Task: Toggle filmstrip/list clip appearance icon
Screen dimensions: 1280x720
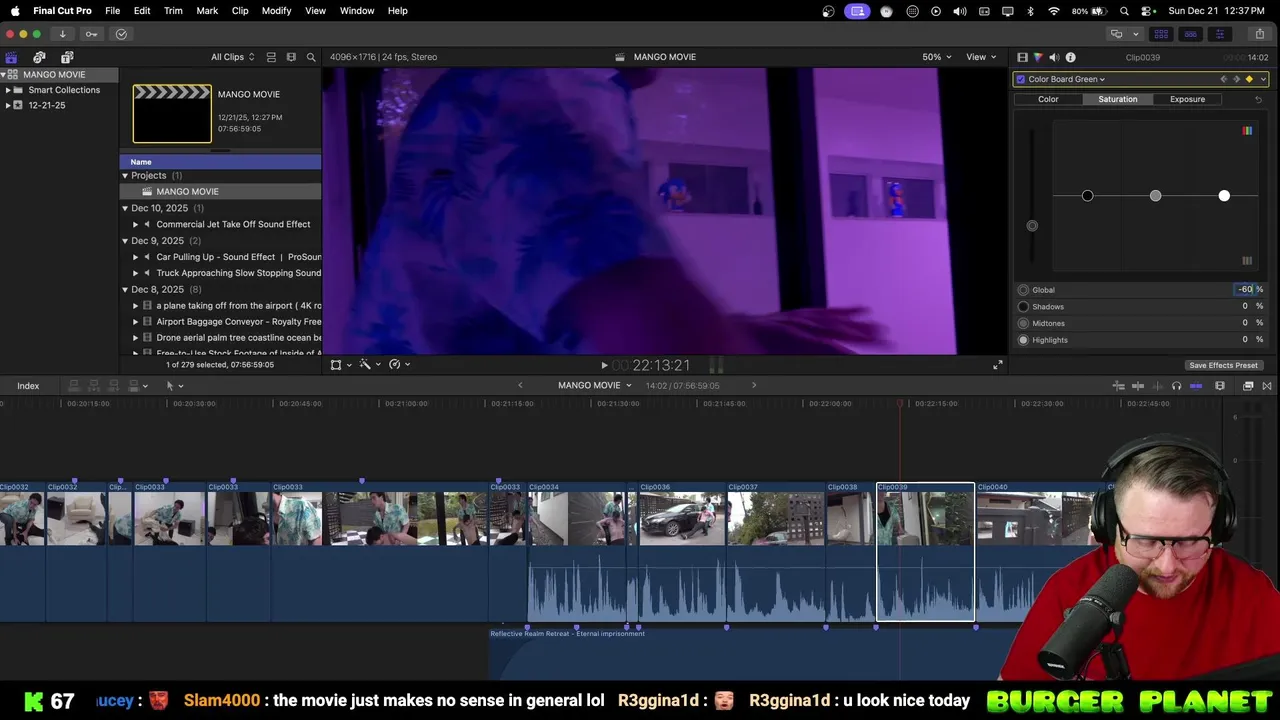Action: [271, 57]
